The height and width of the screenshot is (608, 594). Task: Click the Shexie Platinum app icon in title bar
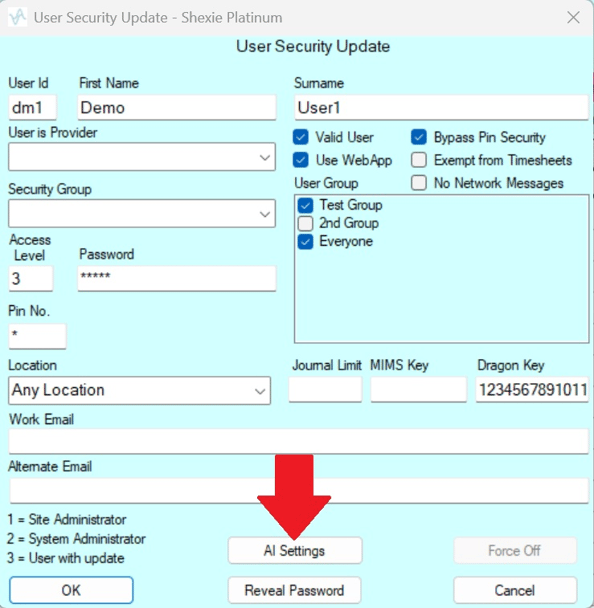(17, 17)
